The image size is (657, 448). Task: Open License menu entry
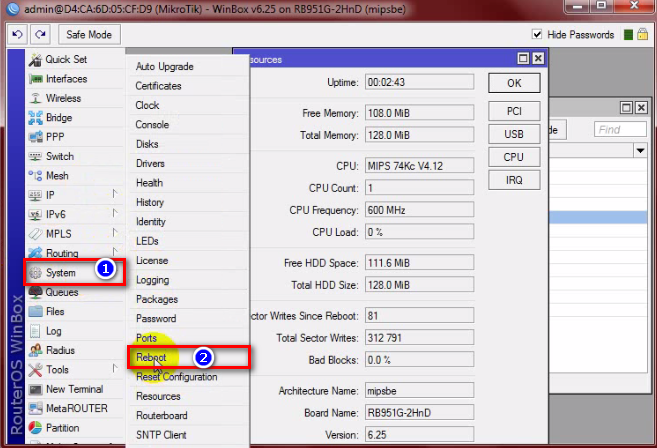pyautogui.click(x=152, y=261)
